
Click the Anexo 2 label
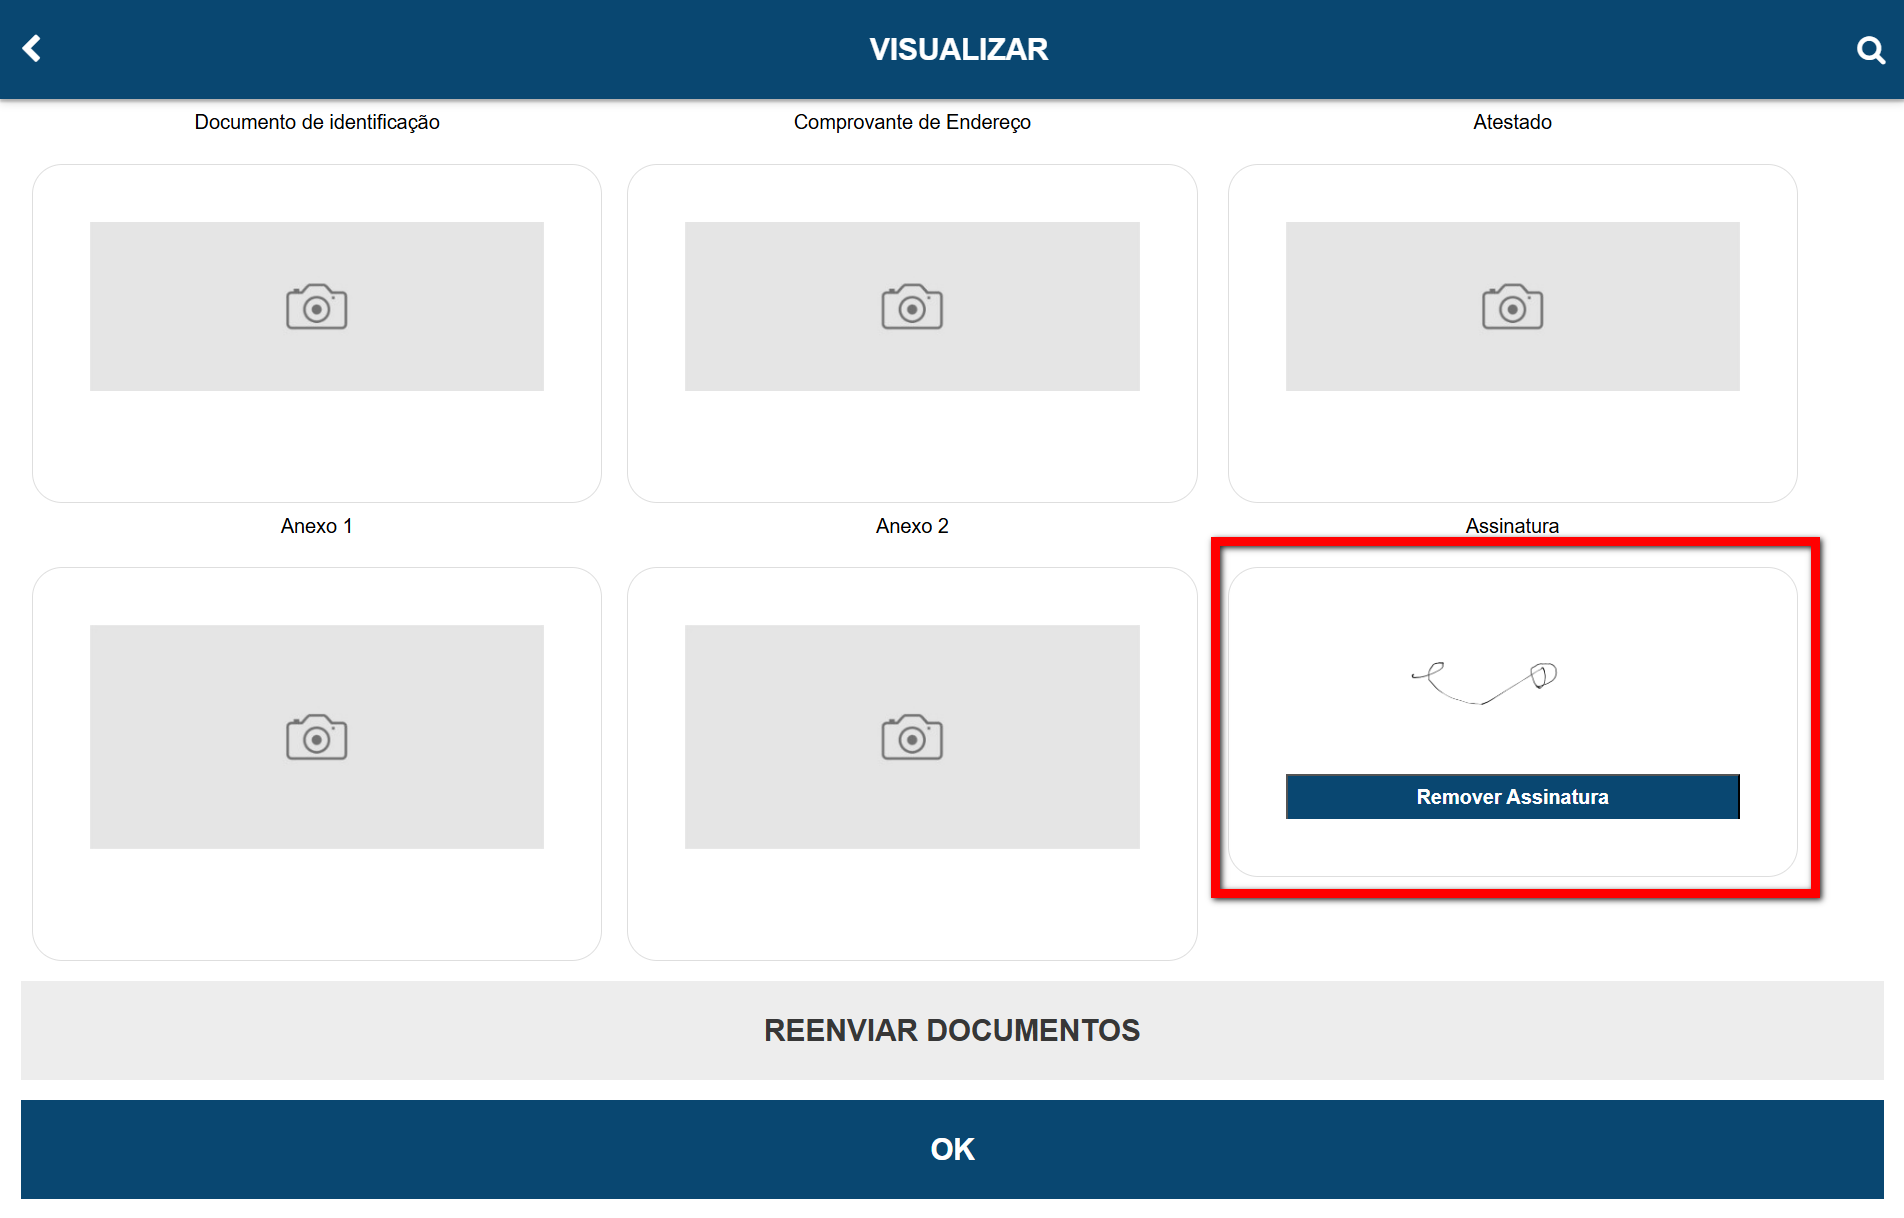(x=912, y=526)
